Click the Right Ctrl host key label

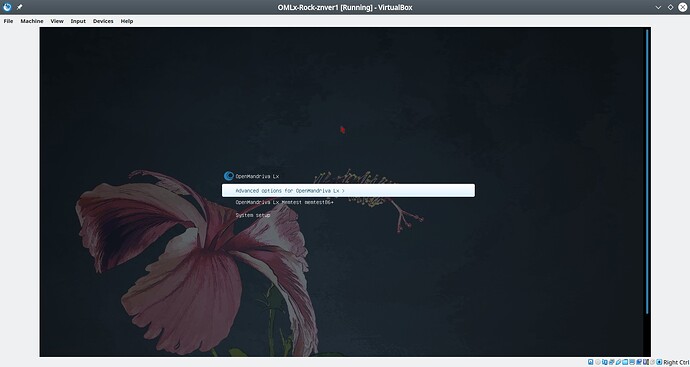click(x=676, y=363)
